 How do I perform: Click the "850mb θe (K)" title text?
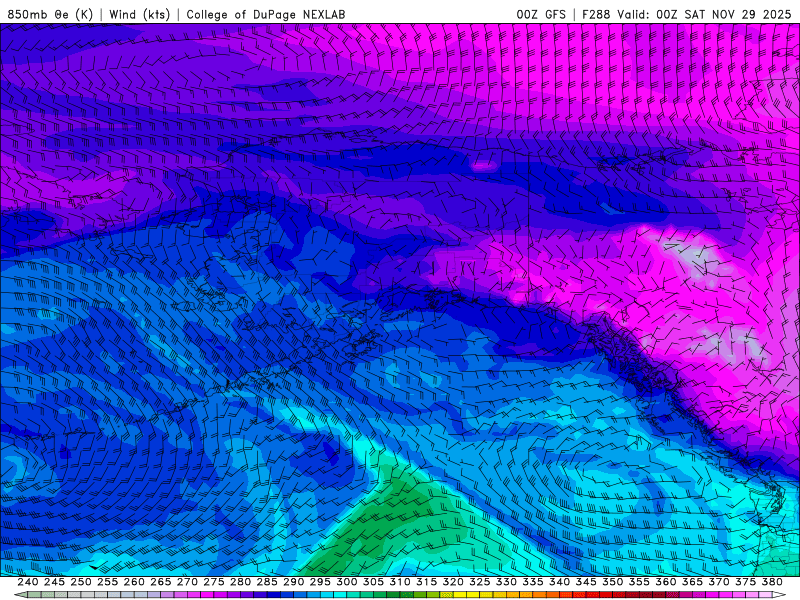[x=49, y=14]
